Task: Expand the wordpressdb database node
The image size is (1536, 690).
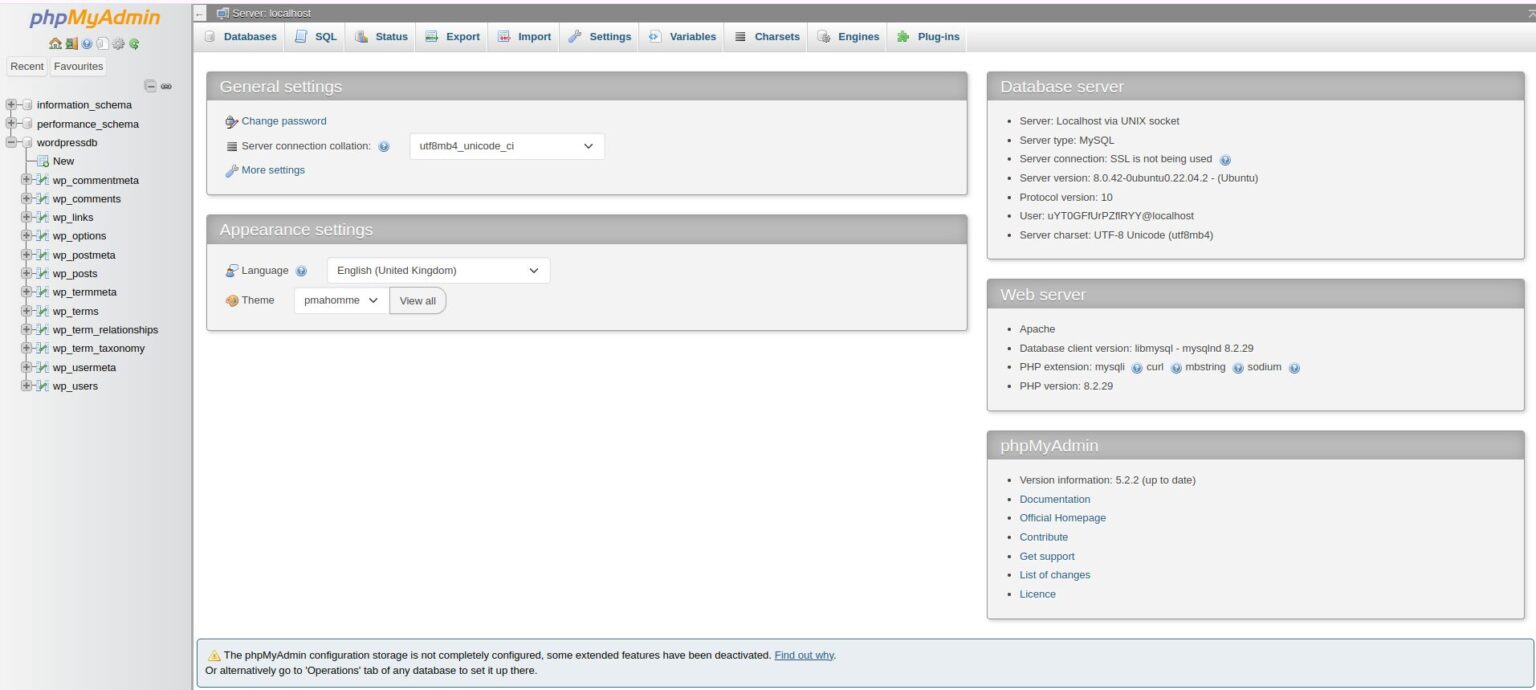Action: [x=10, y=142]
